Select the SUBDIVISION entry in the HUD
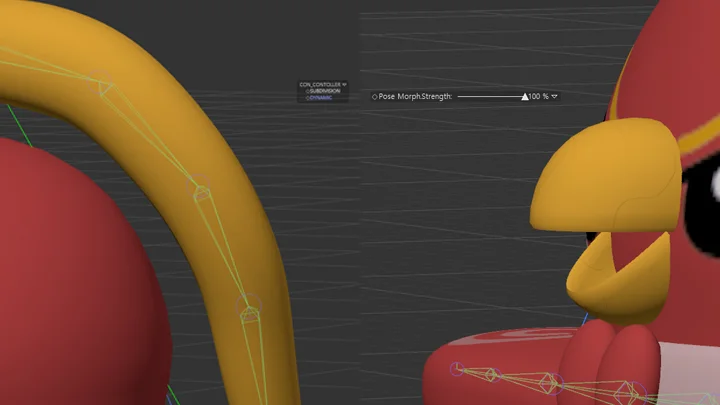Viewport: 720px width, 405px height. [325, 91]
